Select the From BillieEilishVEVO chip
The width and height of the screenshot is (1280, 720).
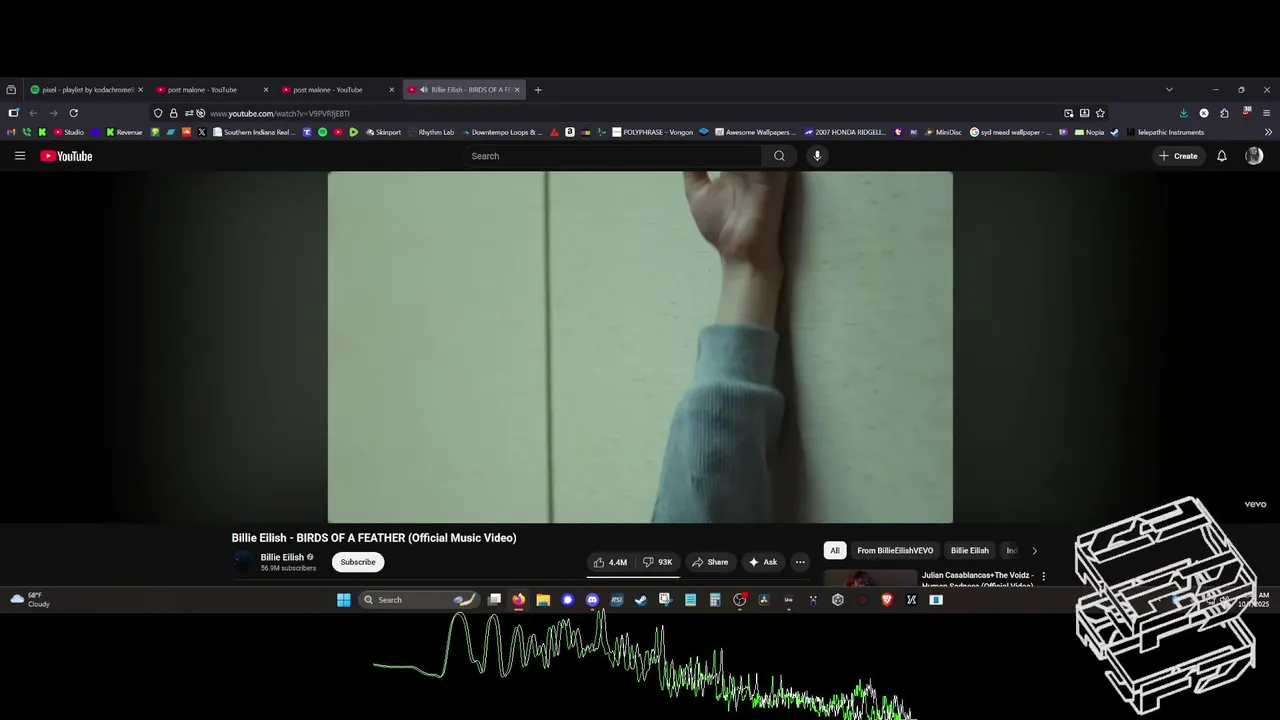coord(895,550)
